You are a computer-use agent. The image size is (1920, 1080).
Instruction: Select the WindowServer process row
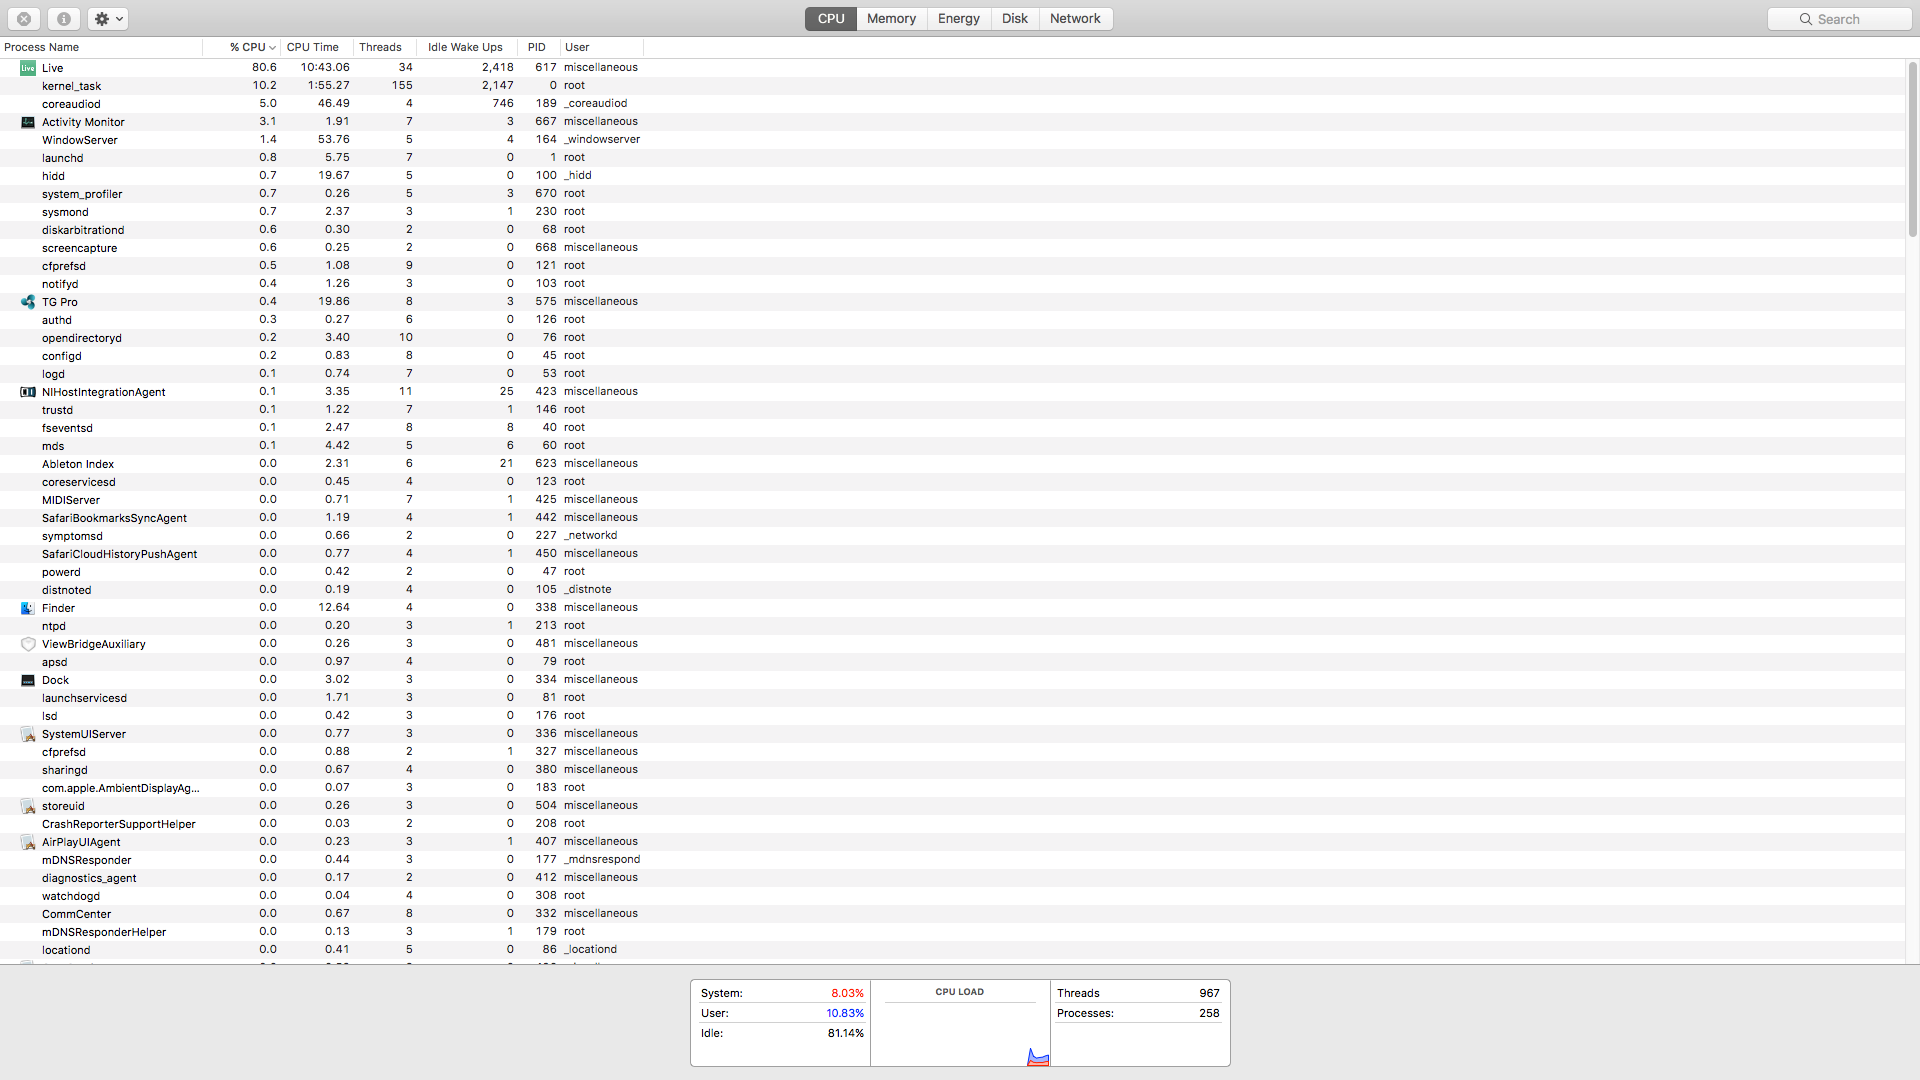click(952, 140)
